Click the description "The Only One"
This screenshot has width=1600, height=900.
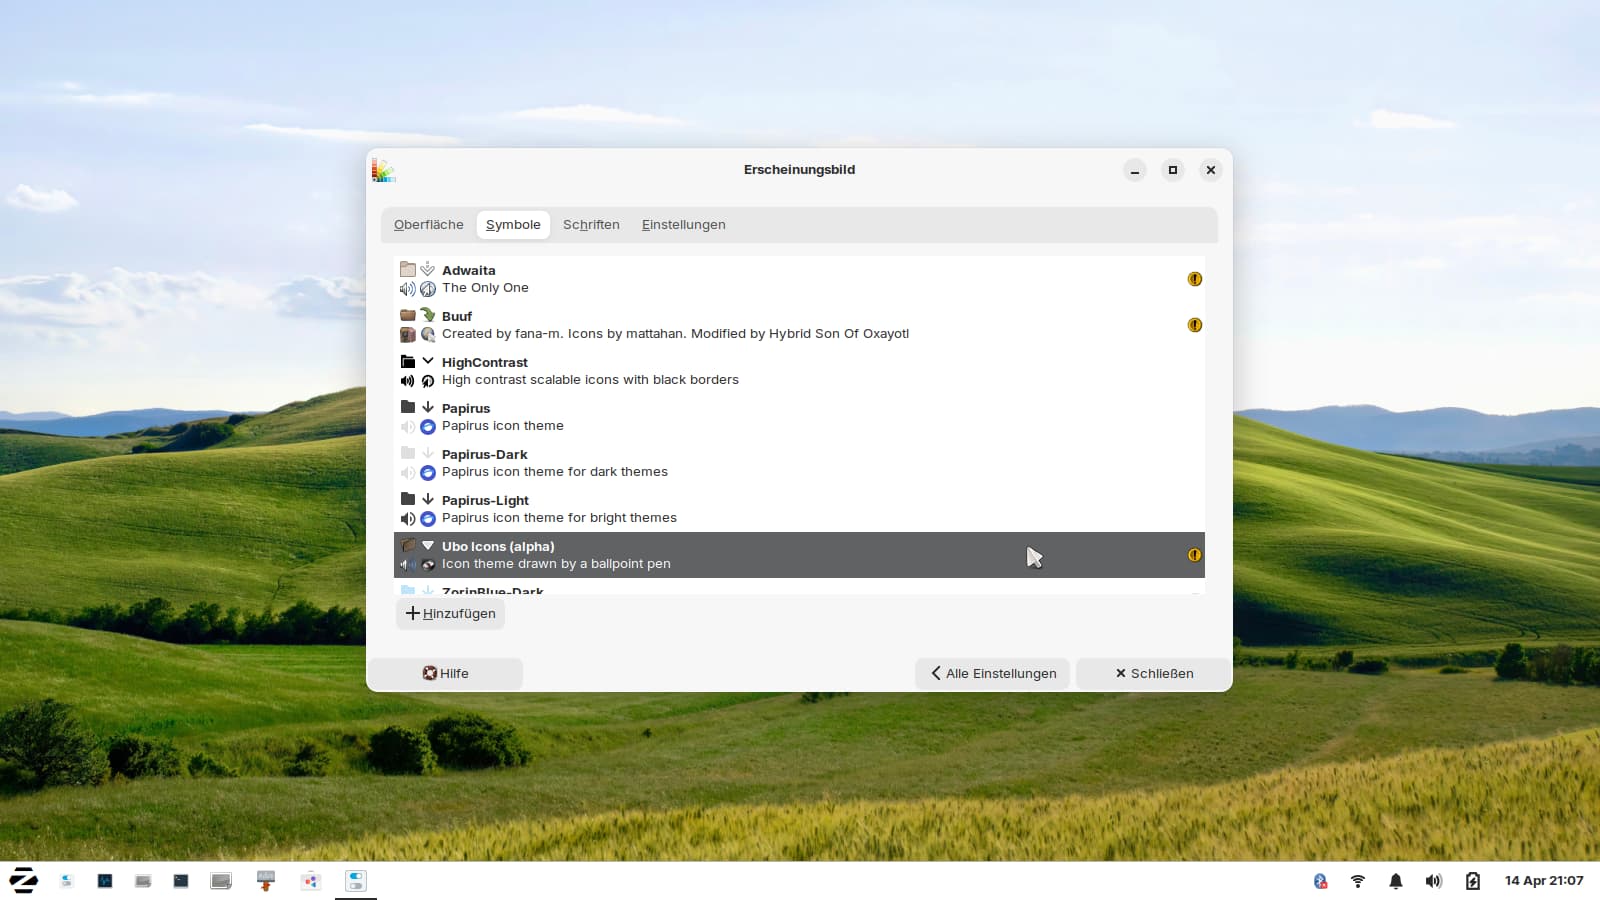pos(485,288)
